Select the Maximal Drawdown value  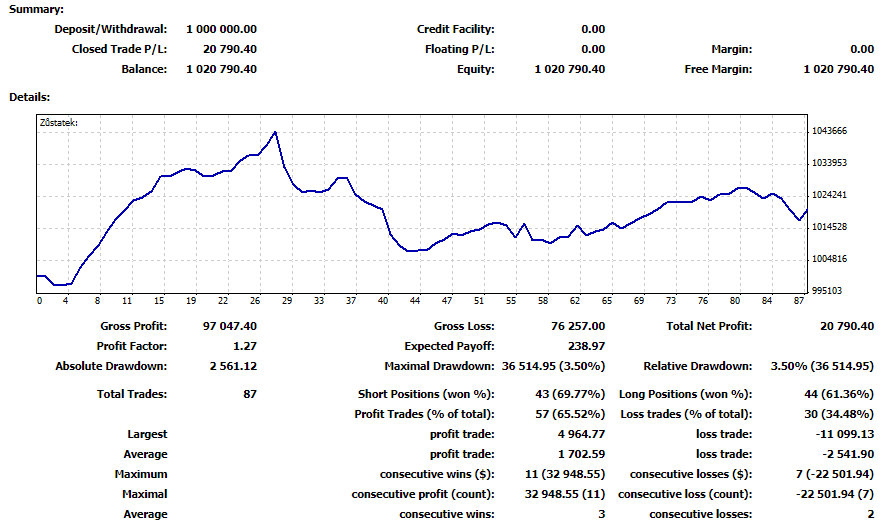coord(556,366)
